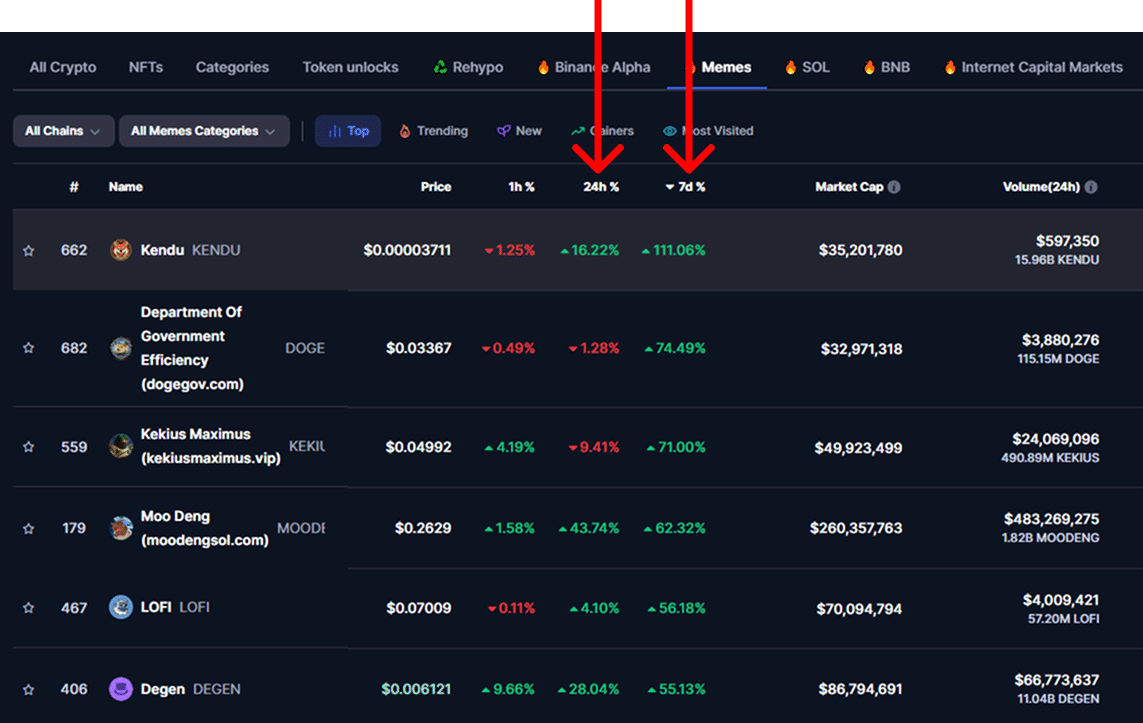Add Moo Deng to watchlist star
This screenshot has width=1143, height=723.
click(x=28, y=528)
